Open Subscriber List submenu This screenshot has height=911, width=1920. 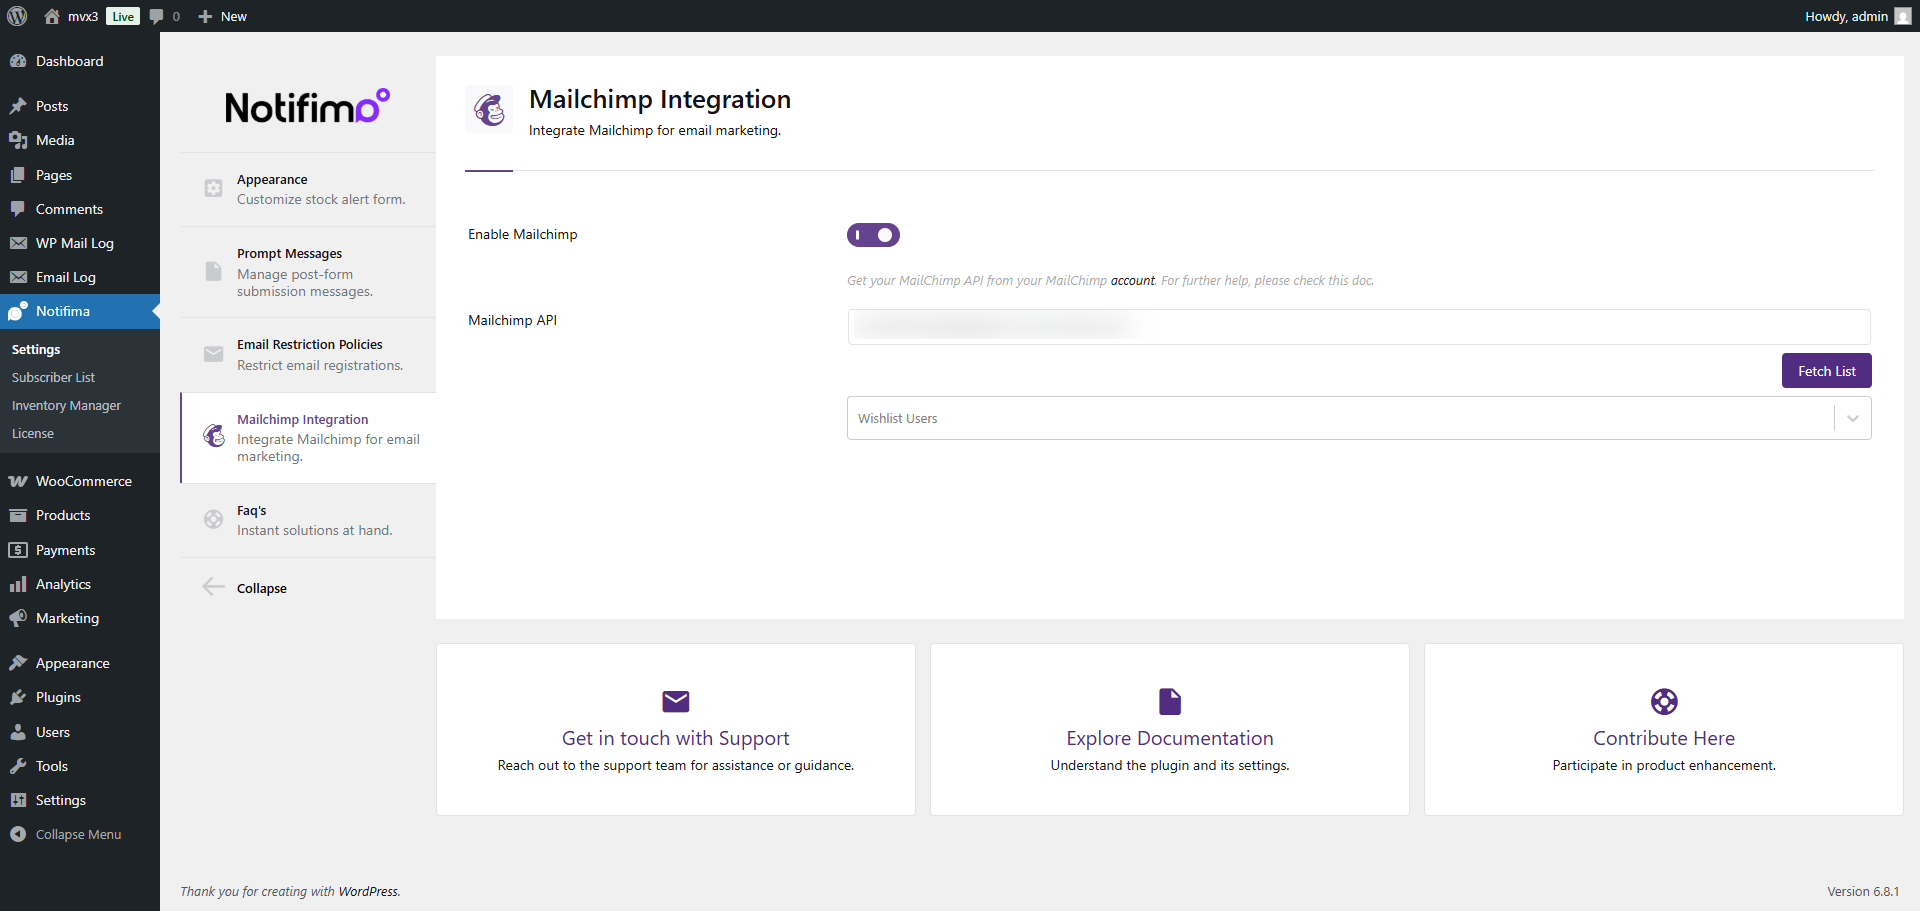coord(53,377)
